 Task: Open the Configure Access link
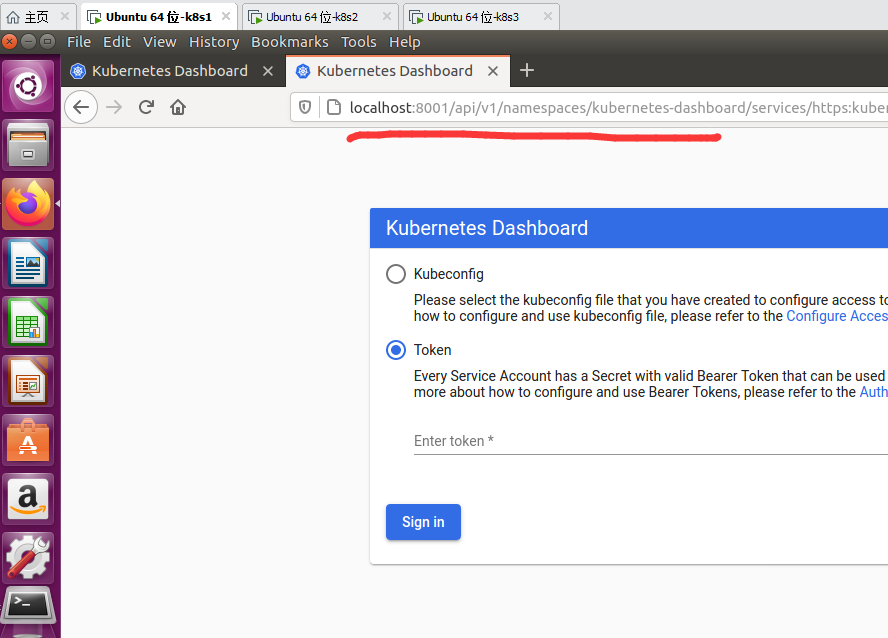point(837,316)
